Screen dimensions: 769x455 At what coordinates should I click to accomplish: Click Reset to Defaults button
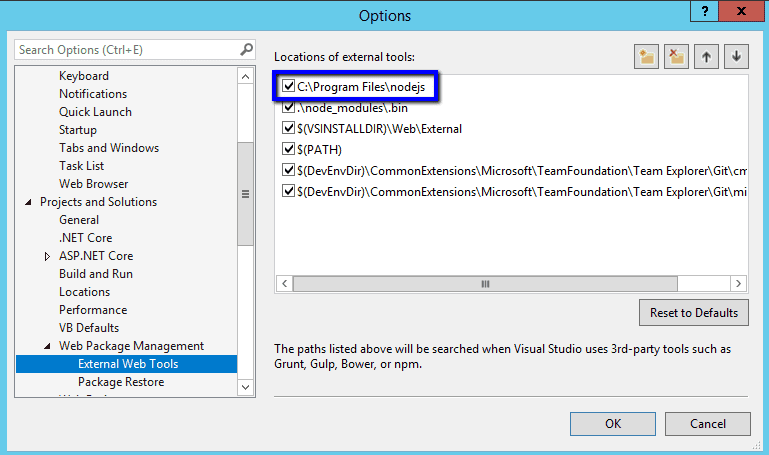pyautogui.click(x=693, y=312)
